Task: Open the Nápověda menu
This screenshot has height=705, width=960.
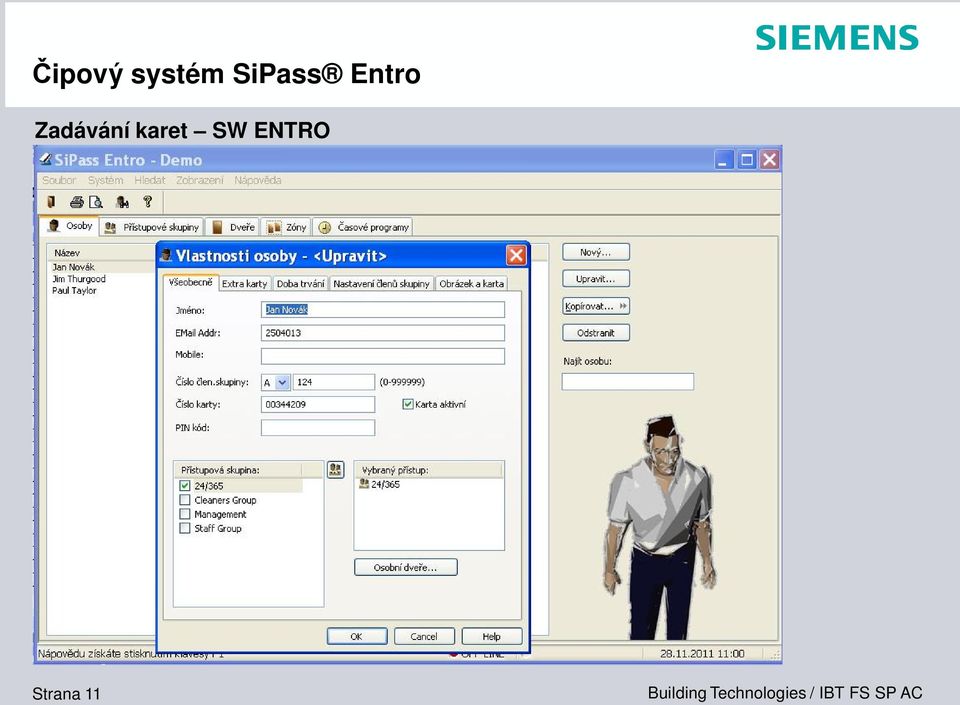Action: pyautogui.click(x=258, y=180)
